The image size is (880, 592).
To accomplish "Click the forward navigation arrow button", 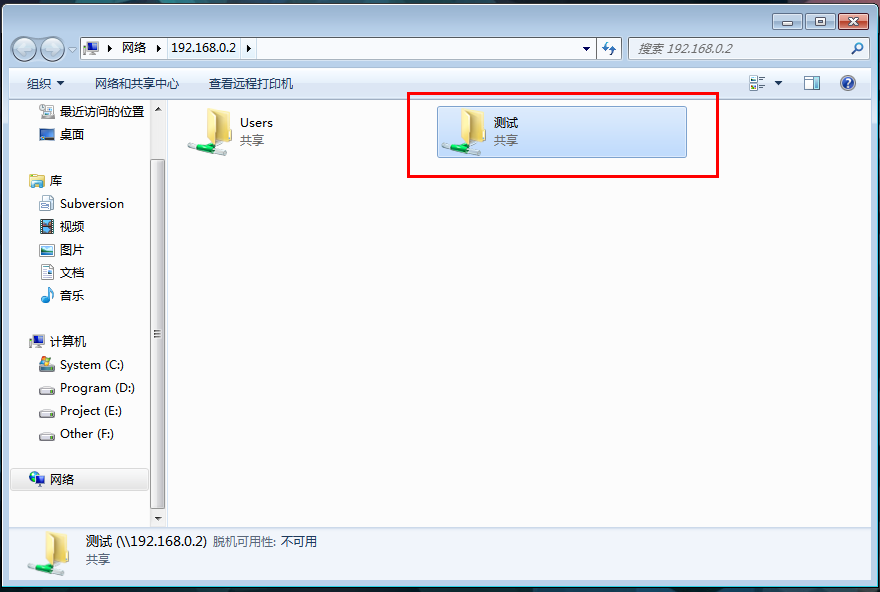I will (53, 49).
